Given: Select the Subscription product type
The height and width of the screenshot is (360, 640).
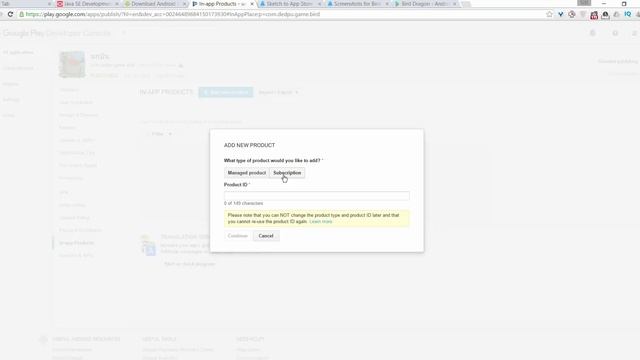Looking at the screenshot, I should click(x=287, y=173).
